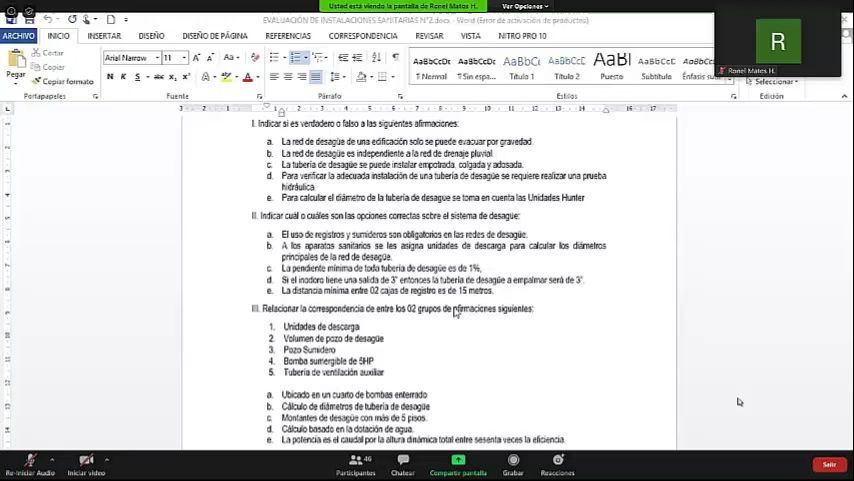Toggle Iniciar video camera
The height and width of the screenshot is (481, 854).
coord(86,460)
